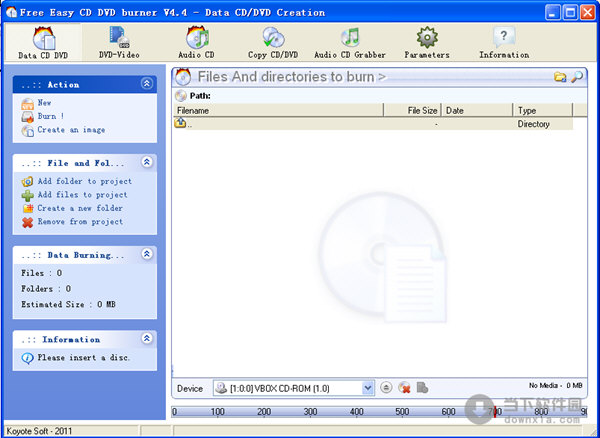
Task: Collapse the Data Burning... panel
Action: pos(147,254)
